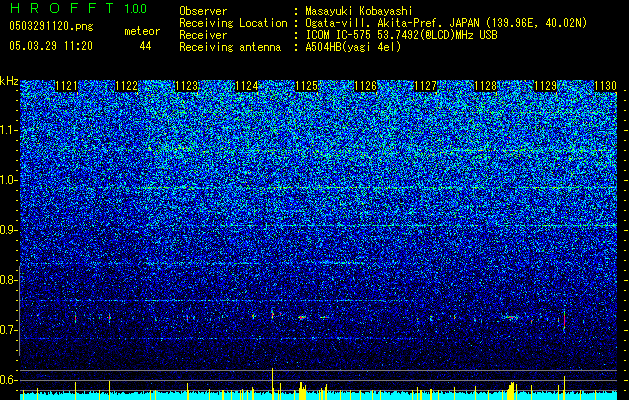The height and width of the screenshot is (400, 629).
Task: Click the 0.6 kHz axis label
Action: pos(7,380)
